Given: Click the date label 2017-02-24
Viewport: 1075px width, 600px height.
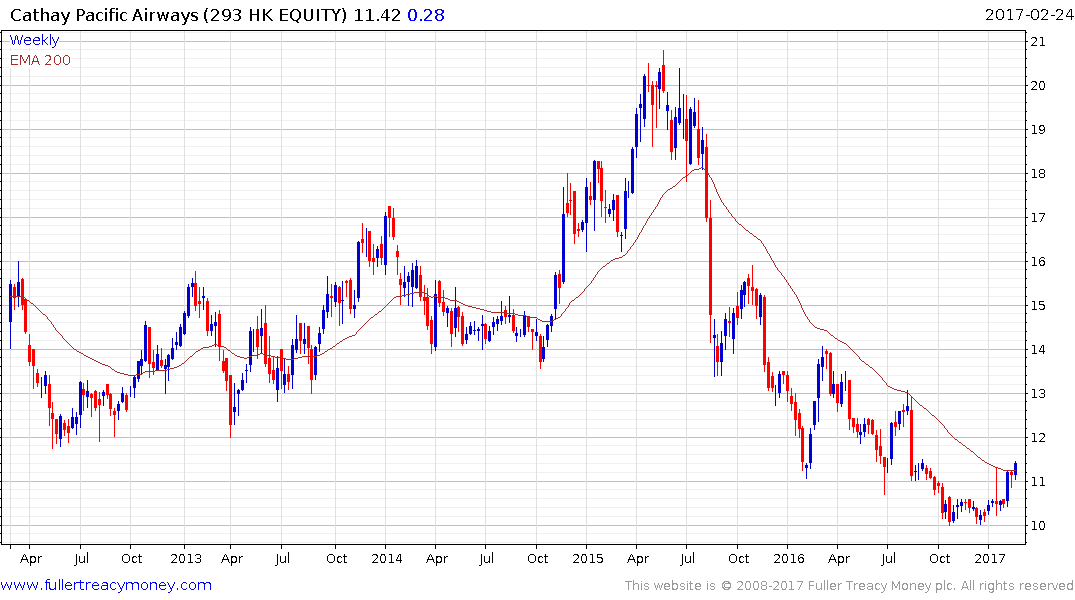Looking at the screenshot, I should tap(1028, 15).
